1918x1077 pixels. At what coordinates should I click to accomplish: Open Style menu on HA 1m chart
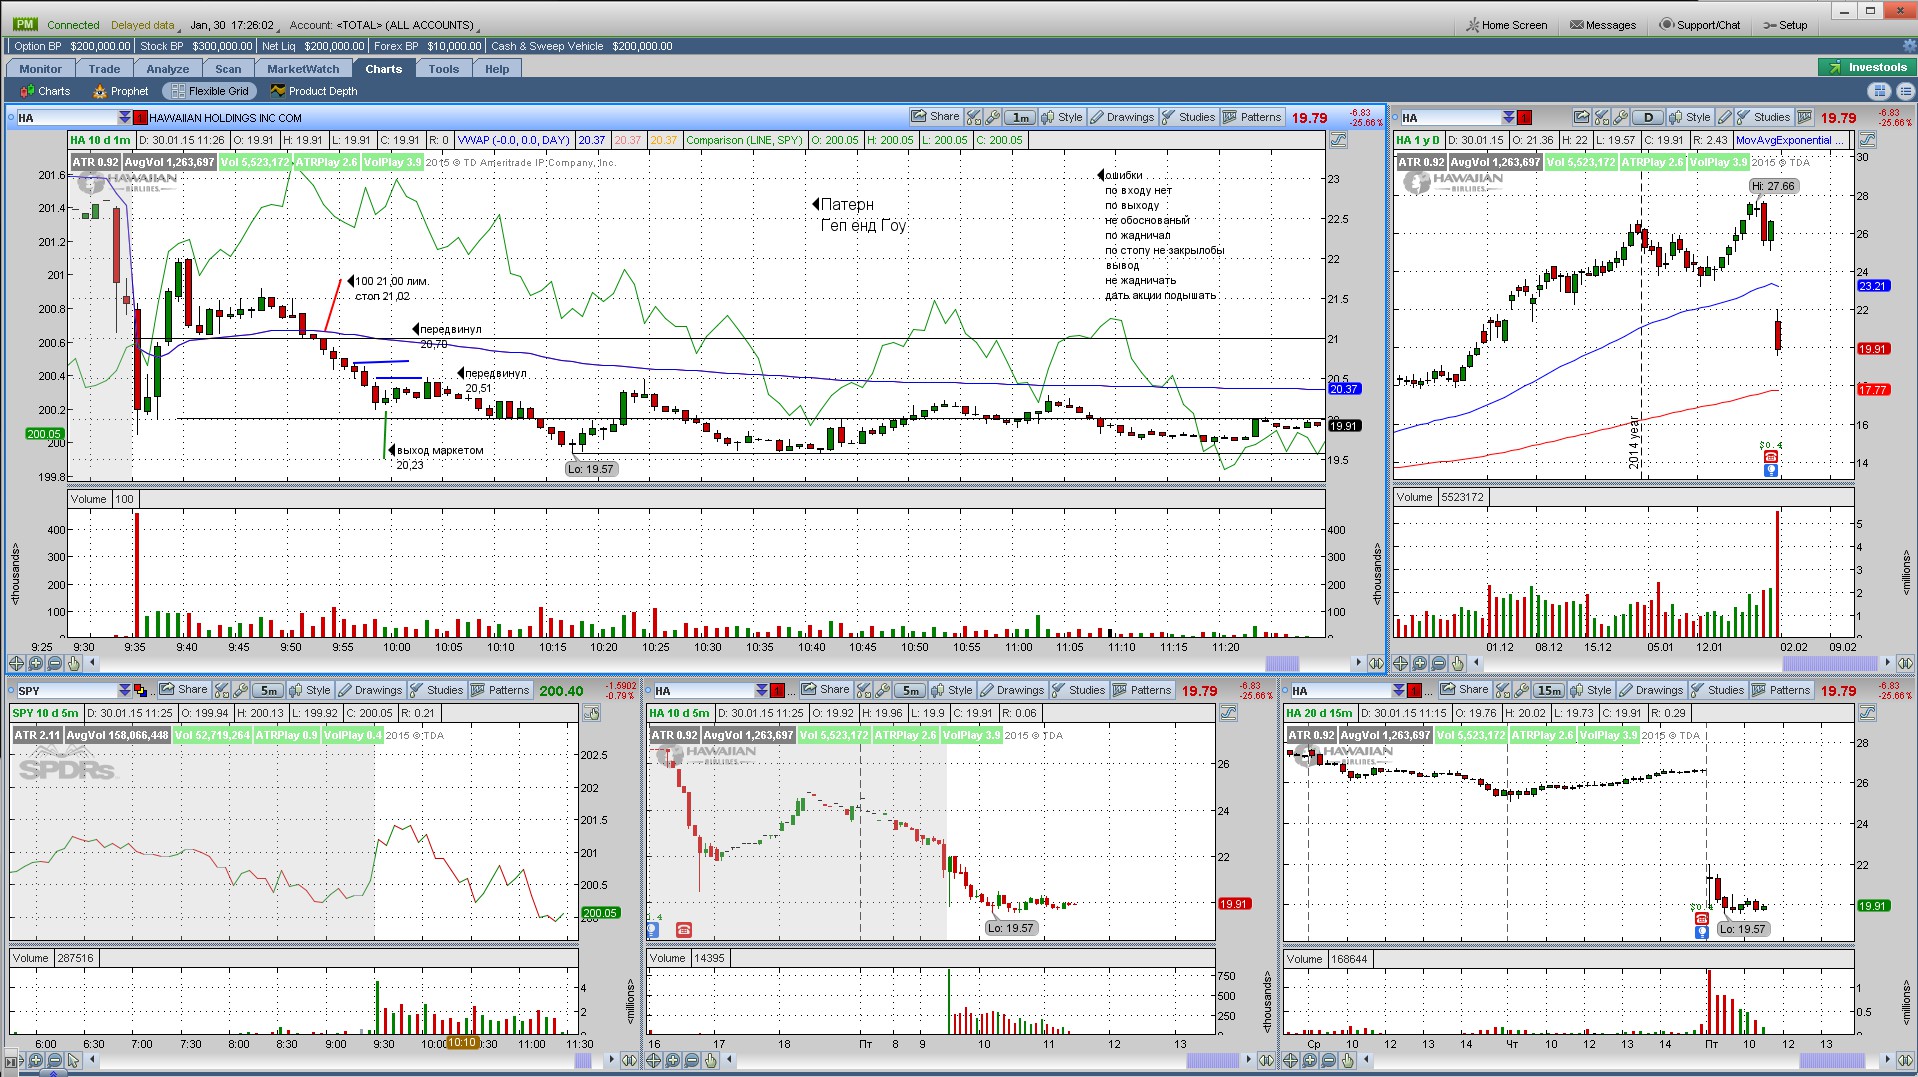pos(1062,117)
